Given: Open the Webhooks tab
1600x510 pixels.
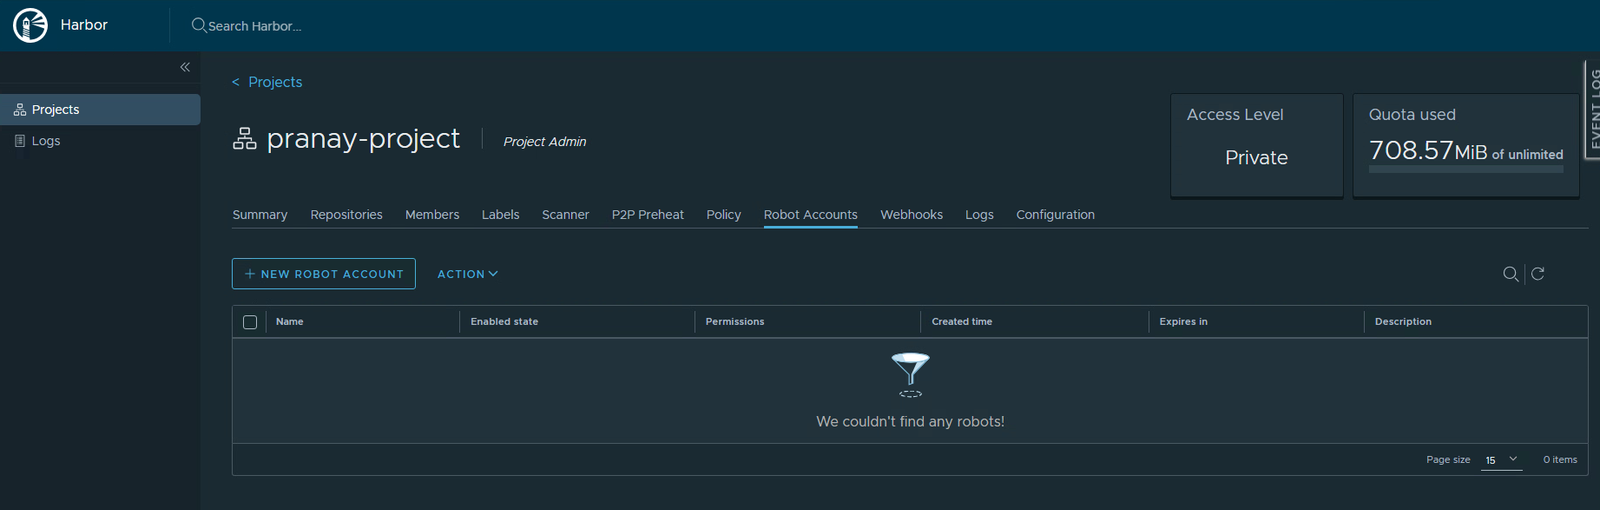Looking at the screenshot, I should pyautogui.click(x=911, y=215).
